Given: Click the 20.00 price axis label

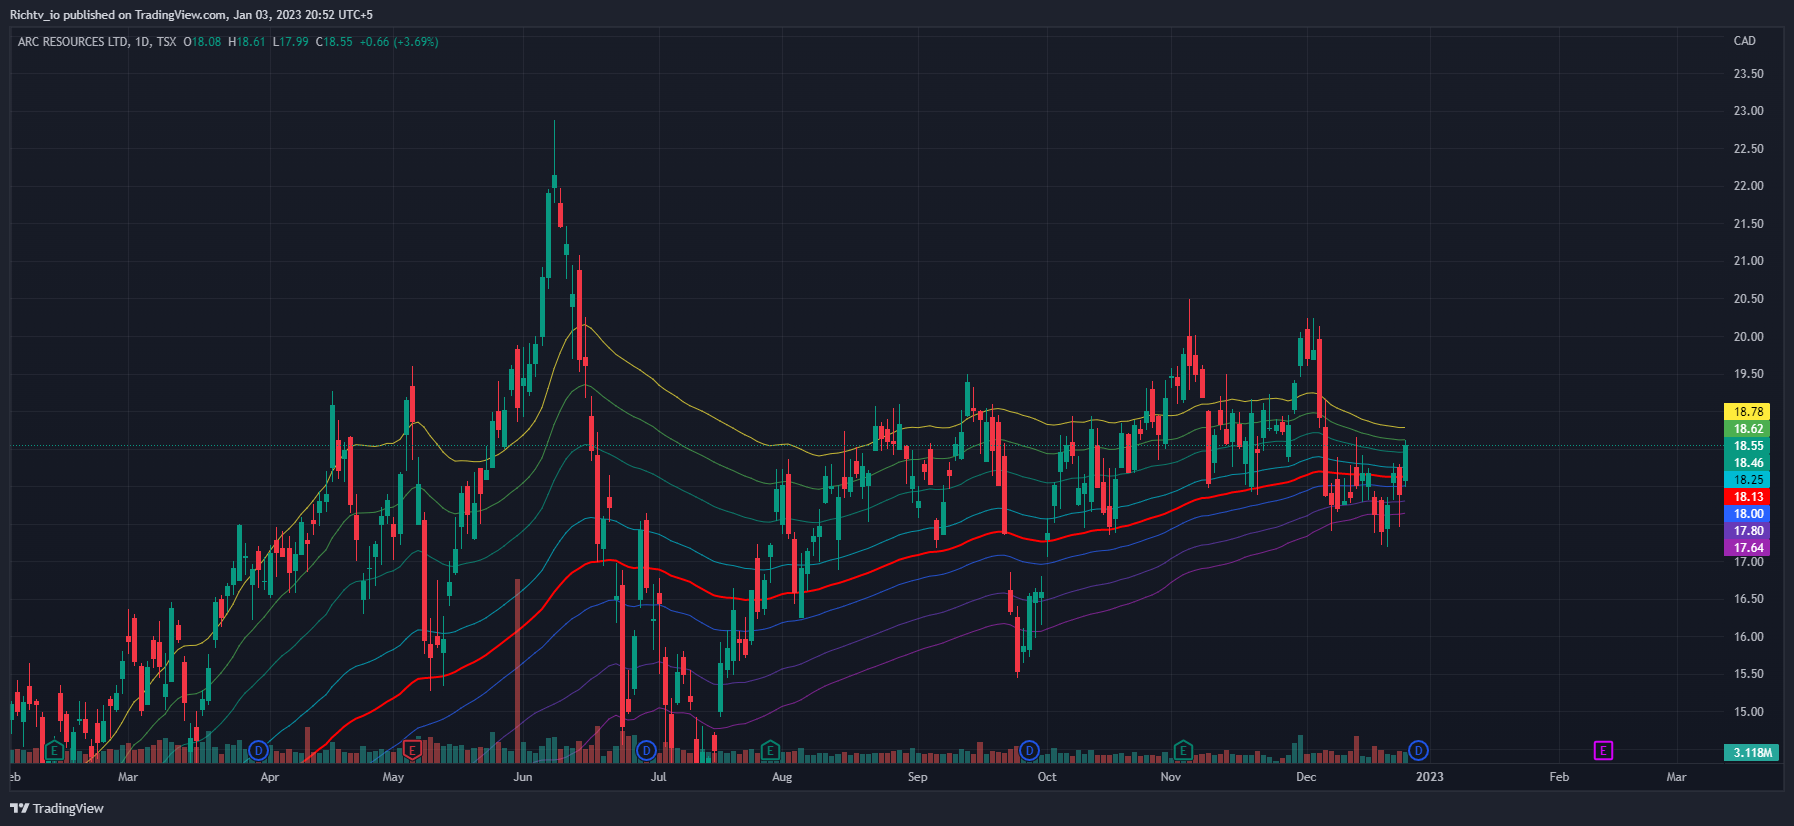Looking at the screenshot, I should 1748,337.
